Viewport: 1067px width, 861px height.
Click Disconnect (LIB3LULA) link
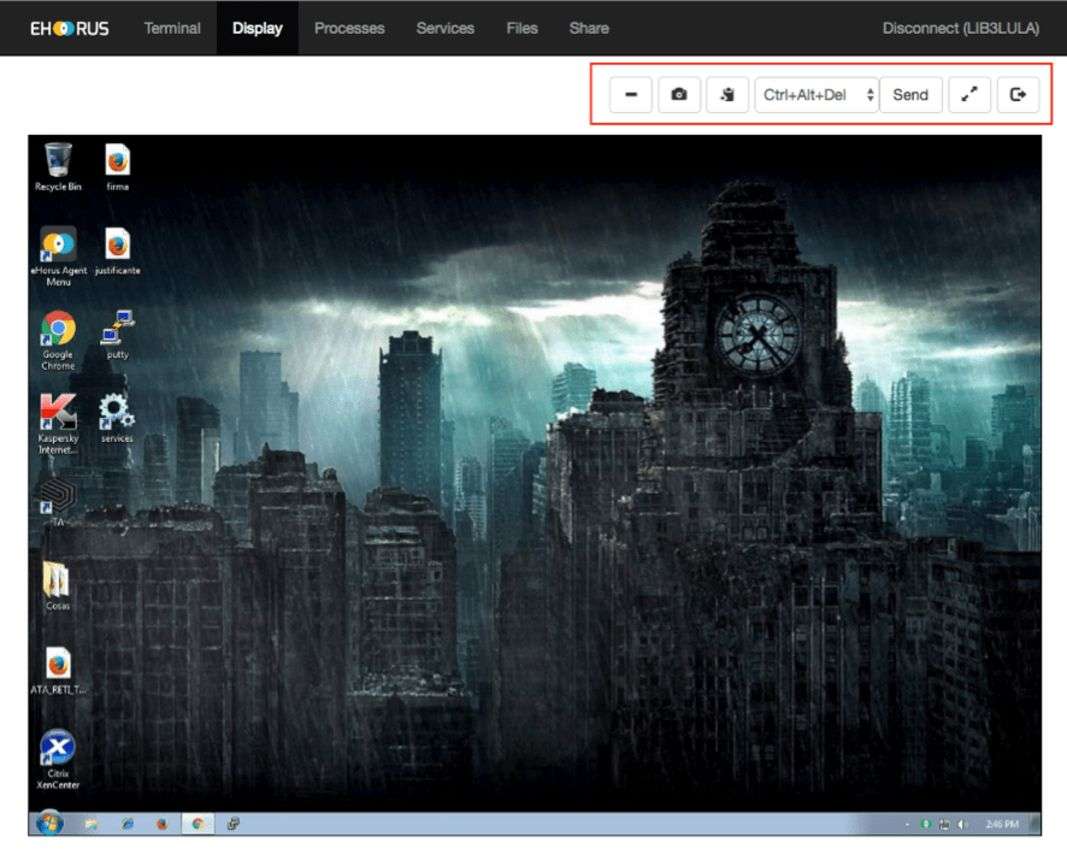click(x=960, y=28)
